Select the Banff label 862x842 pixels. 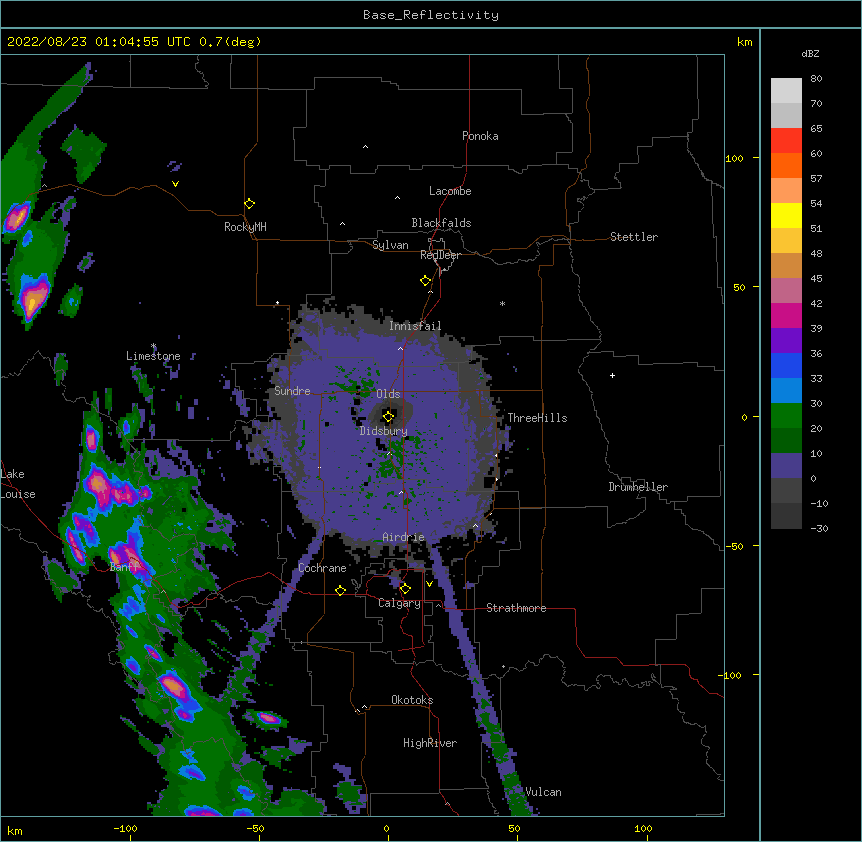(x=125, y=567)
